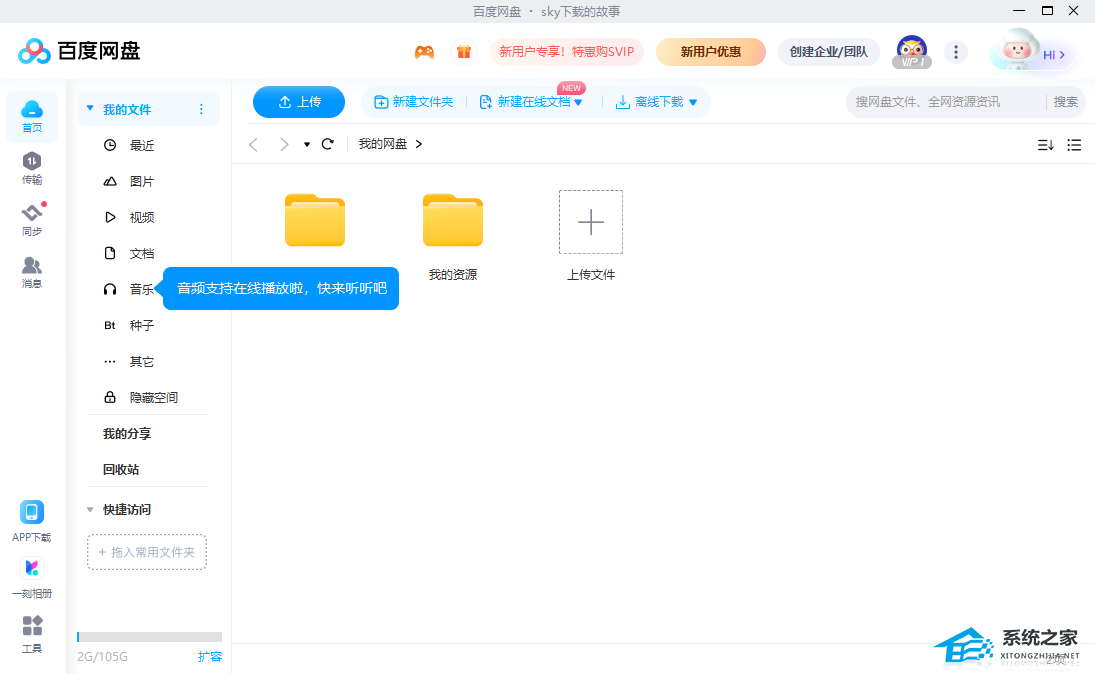
Task: Go back to previous folder
Action: [x=253, y=145]
